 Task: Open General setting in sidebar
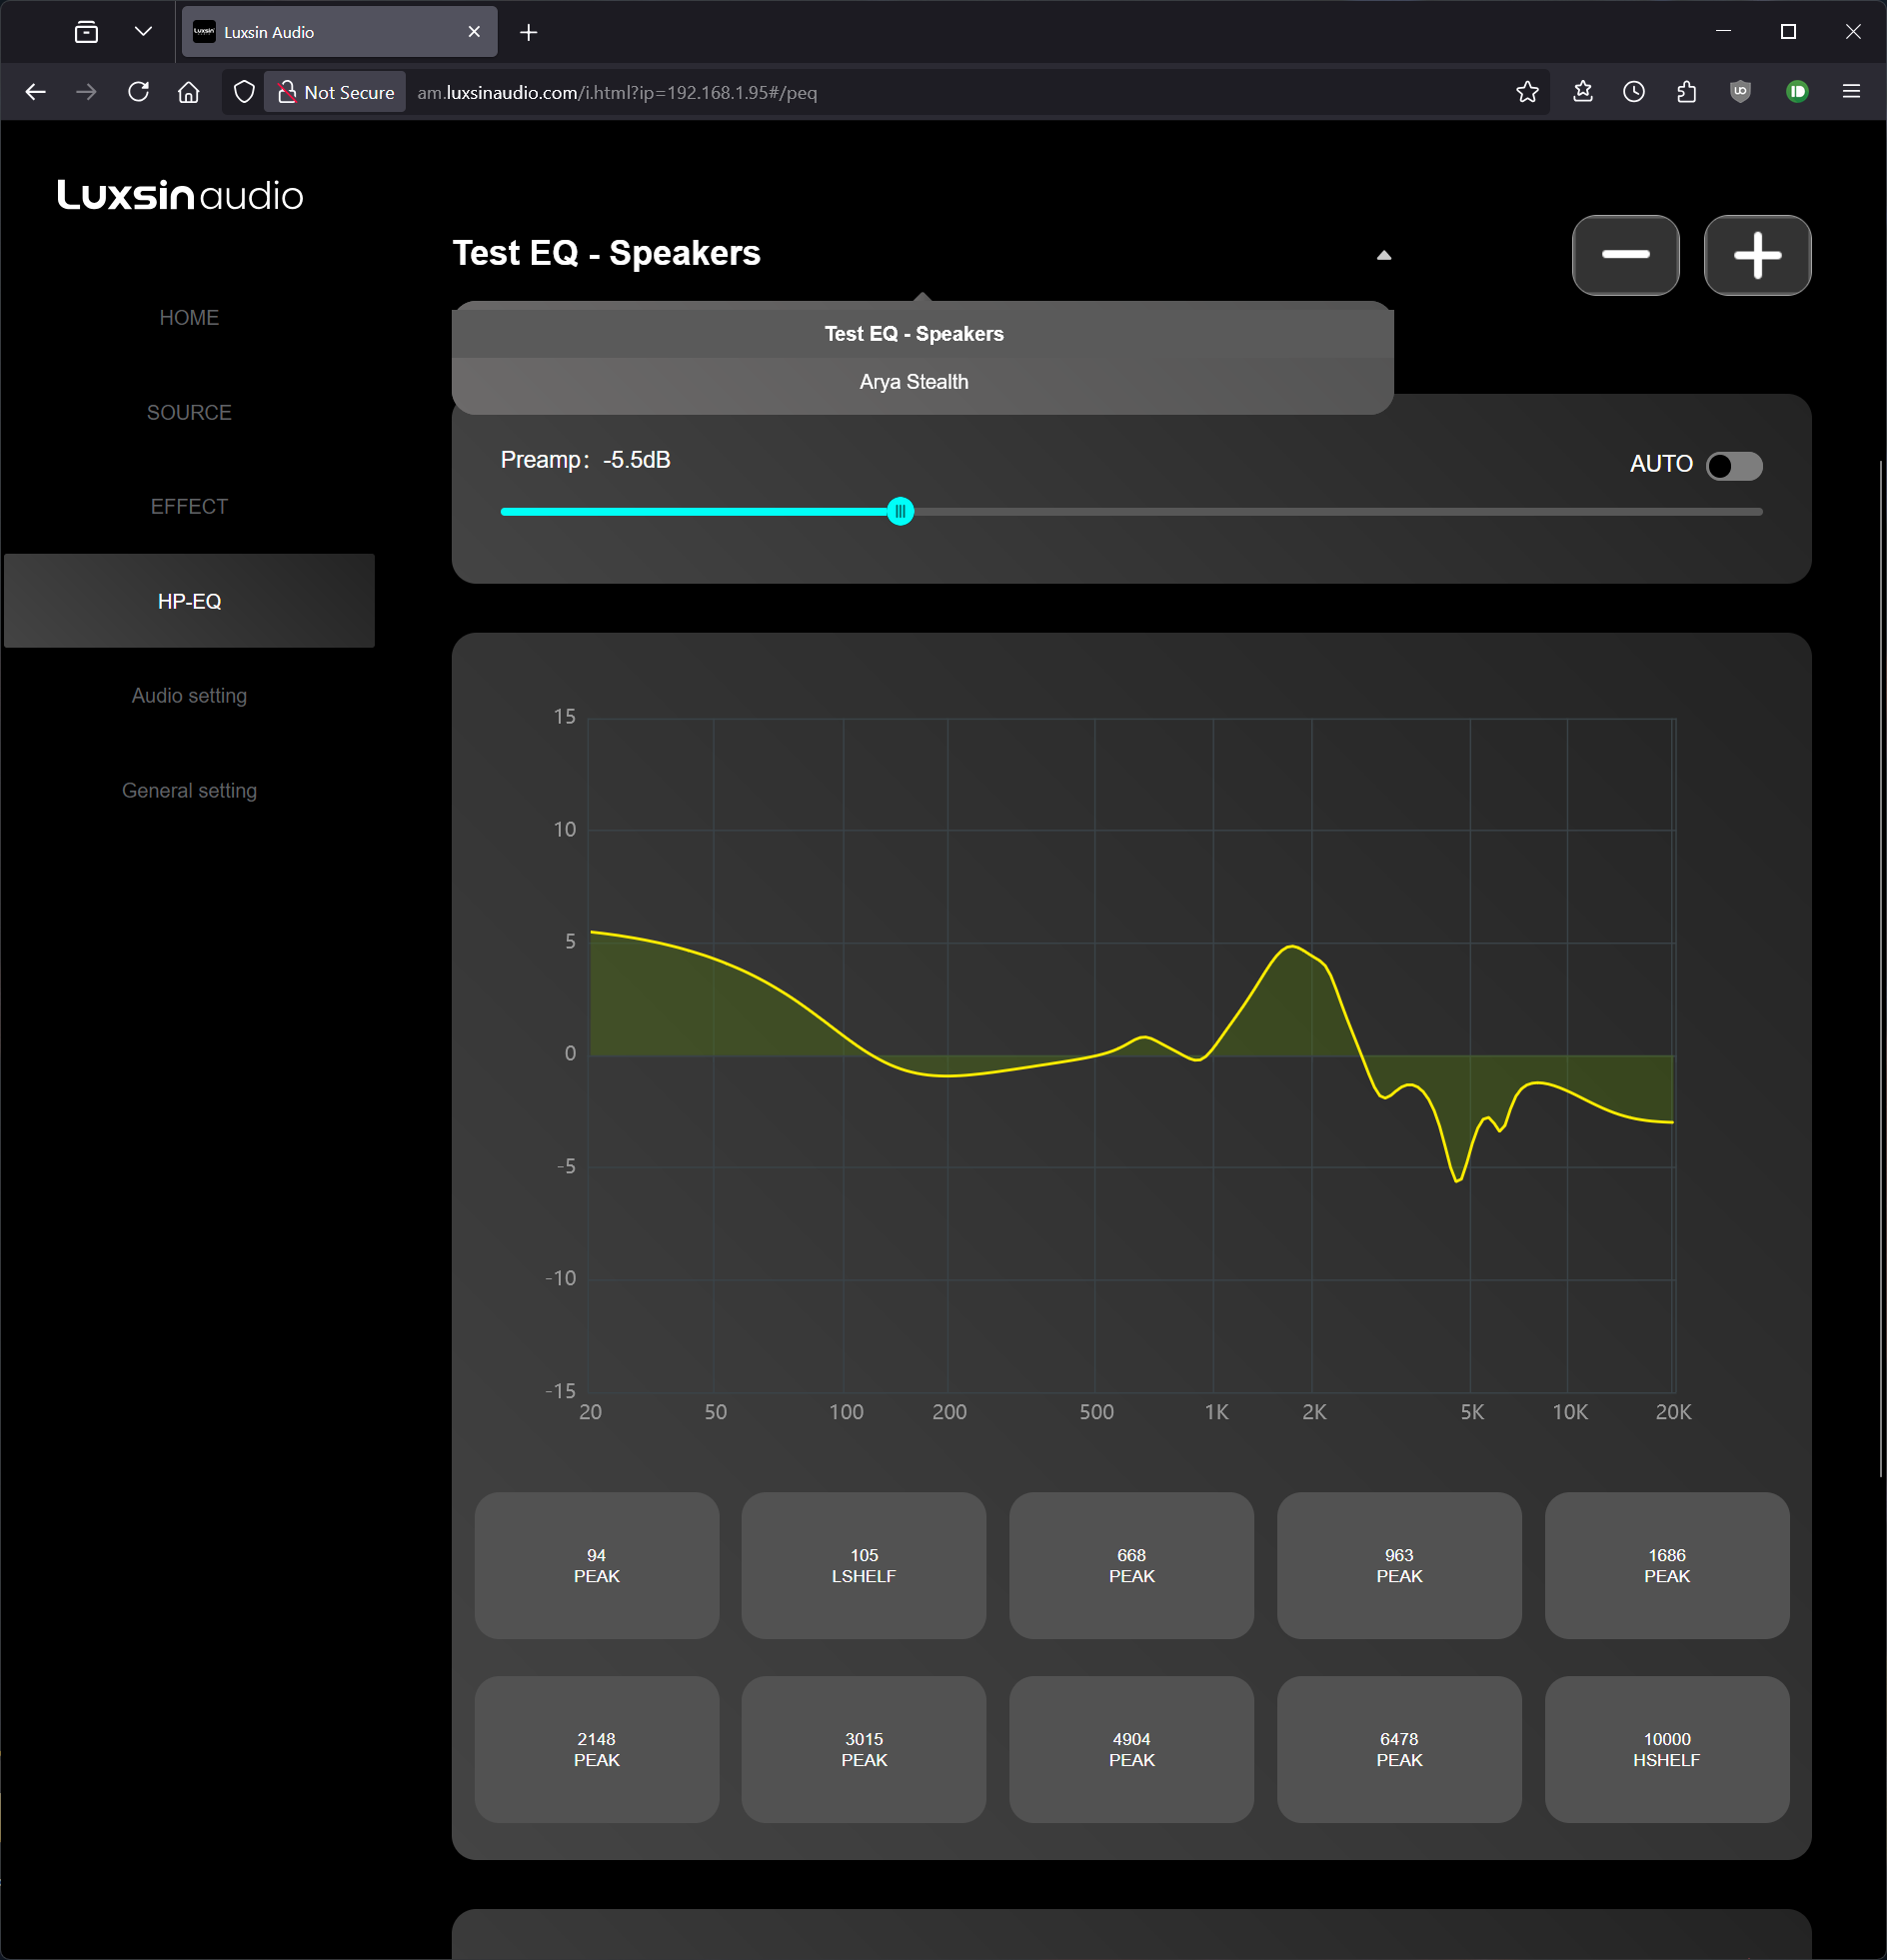tap(189, 790)
